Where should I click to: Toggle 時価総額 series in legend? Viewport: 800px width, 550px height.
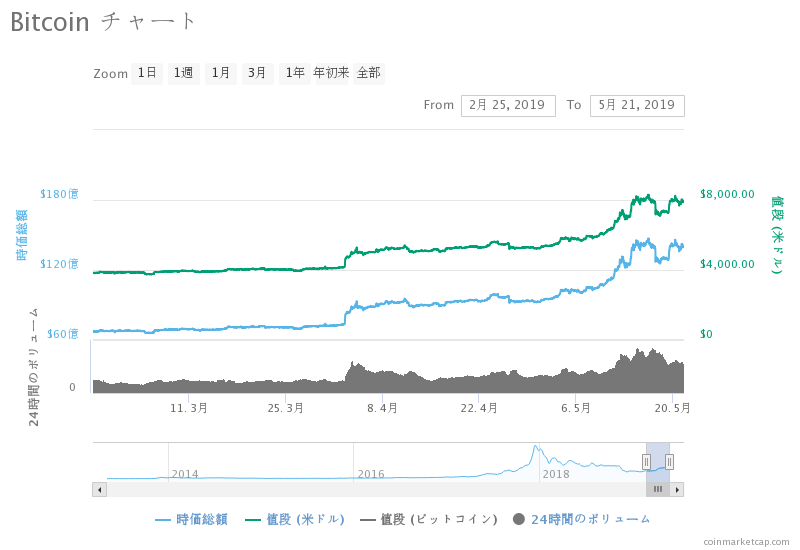191,519
